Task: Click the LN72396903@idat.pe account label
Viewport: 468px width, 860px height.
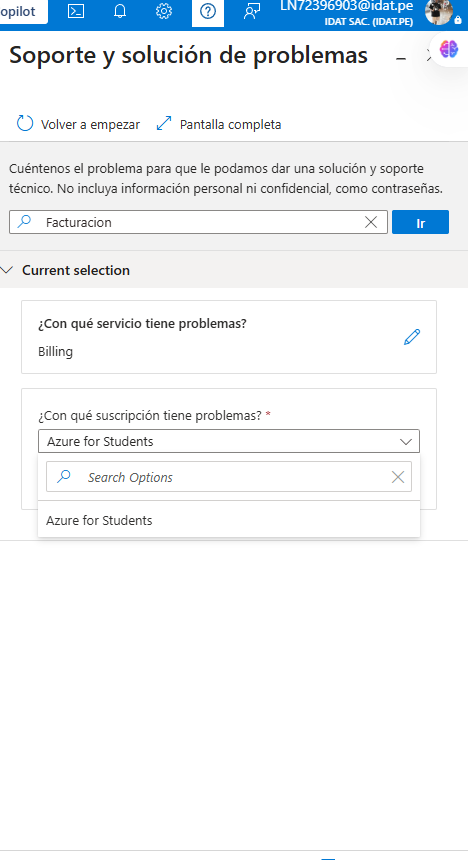Action: pyautogui.click(x=346, y=6)
